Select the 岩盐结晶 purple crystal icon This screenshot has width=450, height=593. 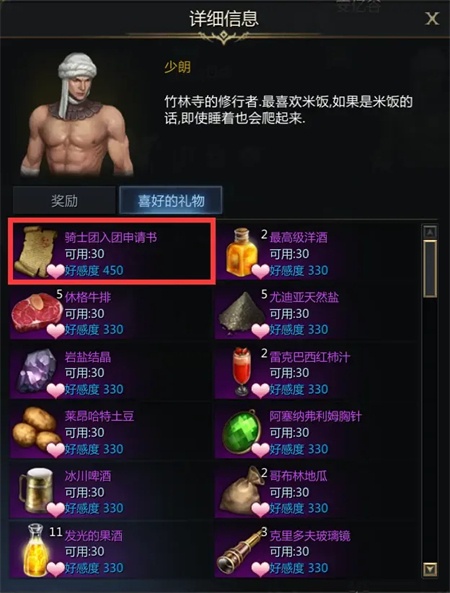(x=36, y=372)
